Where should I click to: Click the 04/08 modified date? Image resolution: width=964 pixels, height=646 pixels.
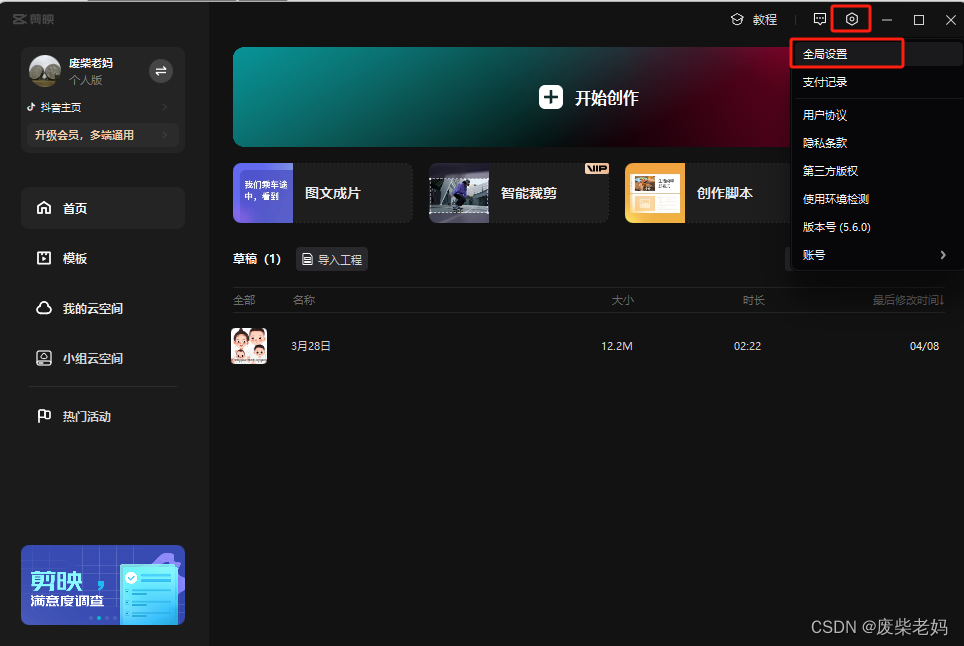click(925, 346)
